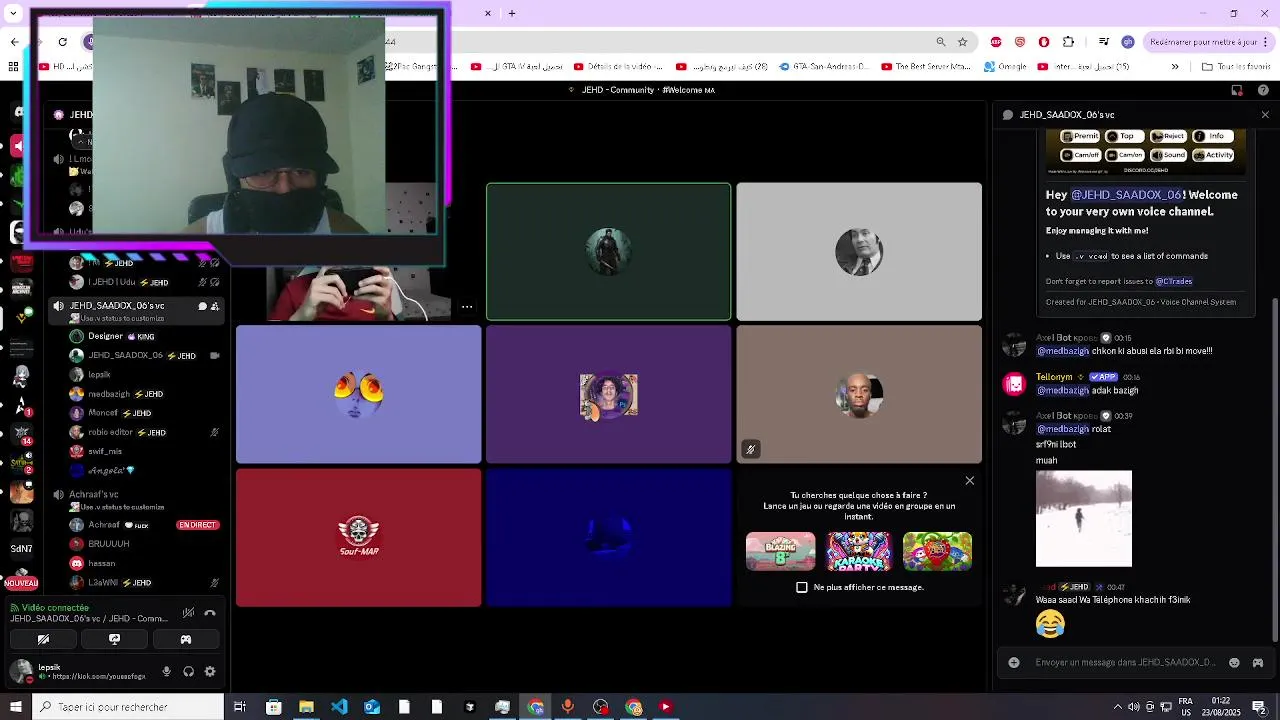
Task: Select Souf-MAR red participant tile
Action: (x=359, y=538)
